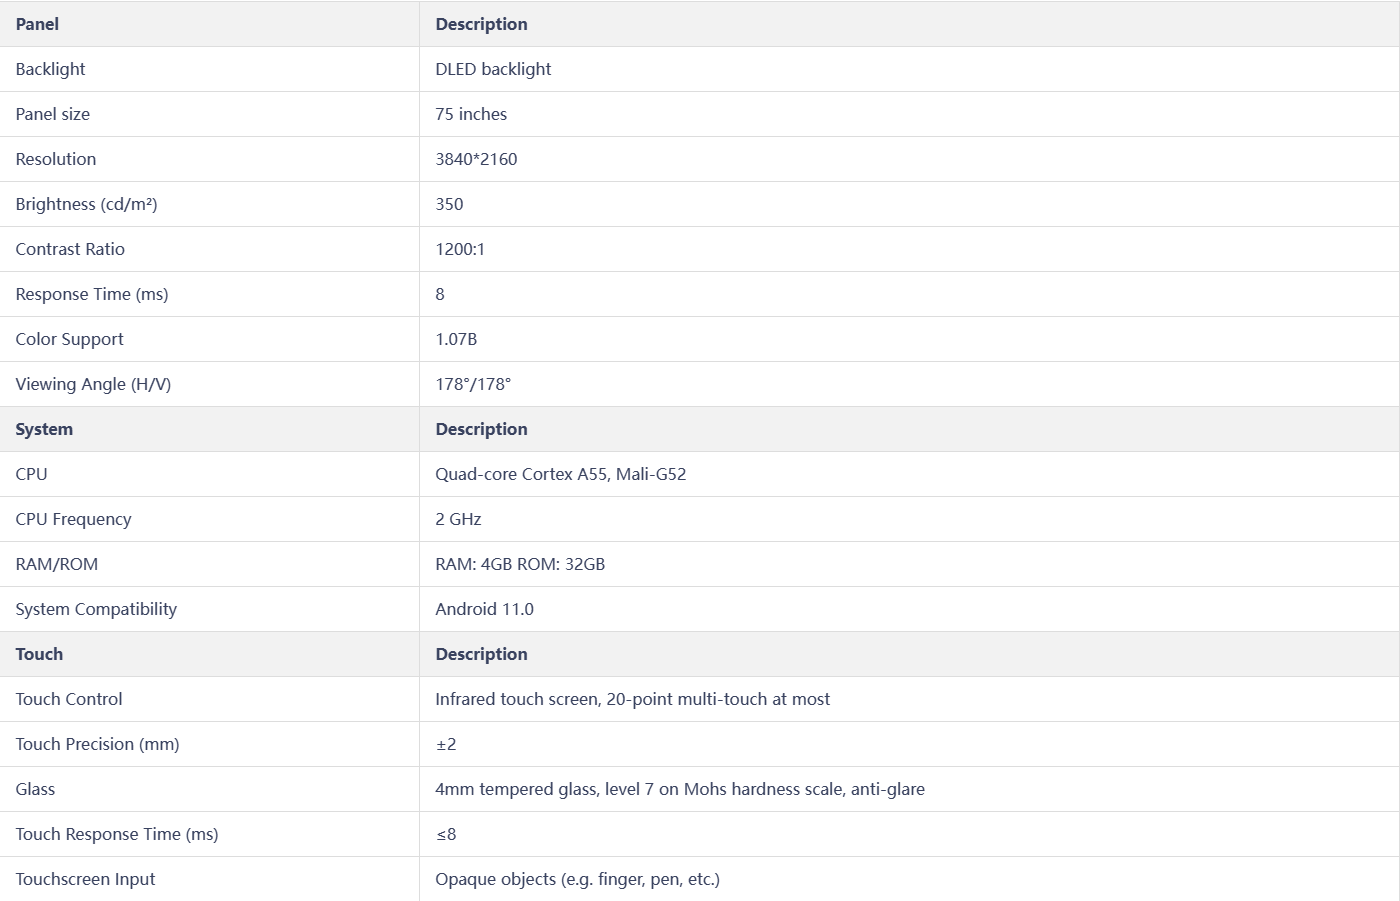Select the 4mm tempered glass description
Image resolution: width=1400 pixels, height=901 pixels.
pyautogui.click(x=680, y=789)
